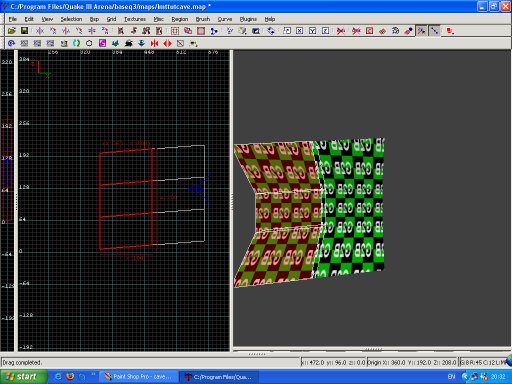The image size is (512, 384).
Task: Toggle free scaling
Action: [287, 31]
